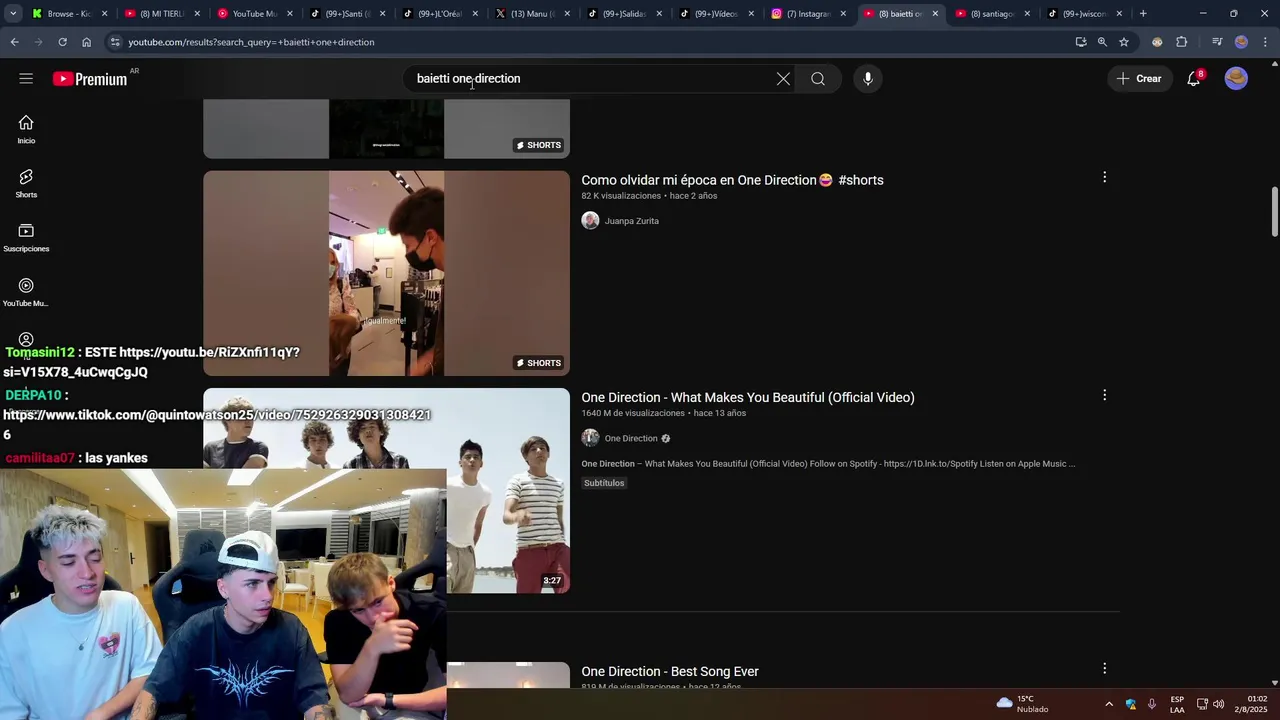Open the volume speaker tray icon

click(1219, 704)
